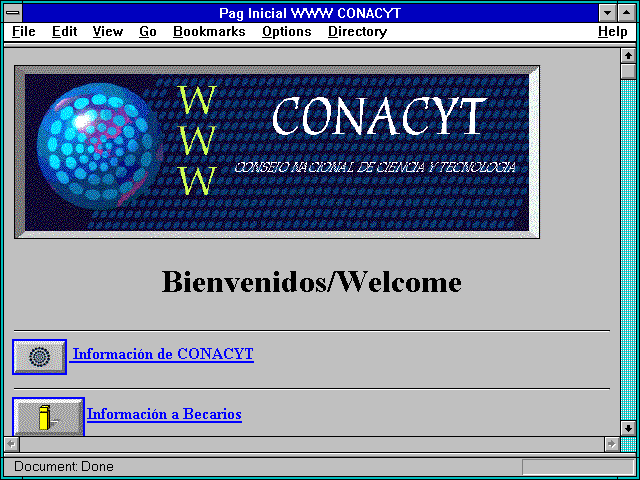Click the Bienvenidos/Welcome heading

(x=312, y=282)
